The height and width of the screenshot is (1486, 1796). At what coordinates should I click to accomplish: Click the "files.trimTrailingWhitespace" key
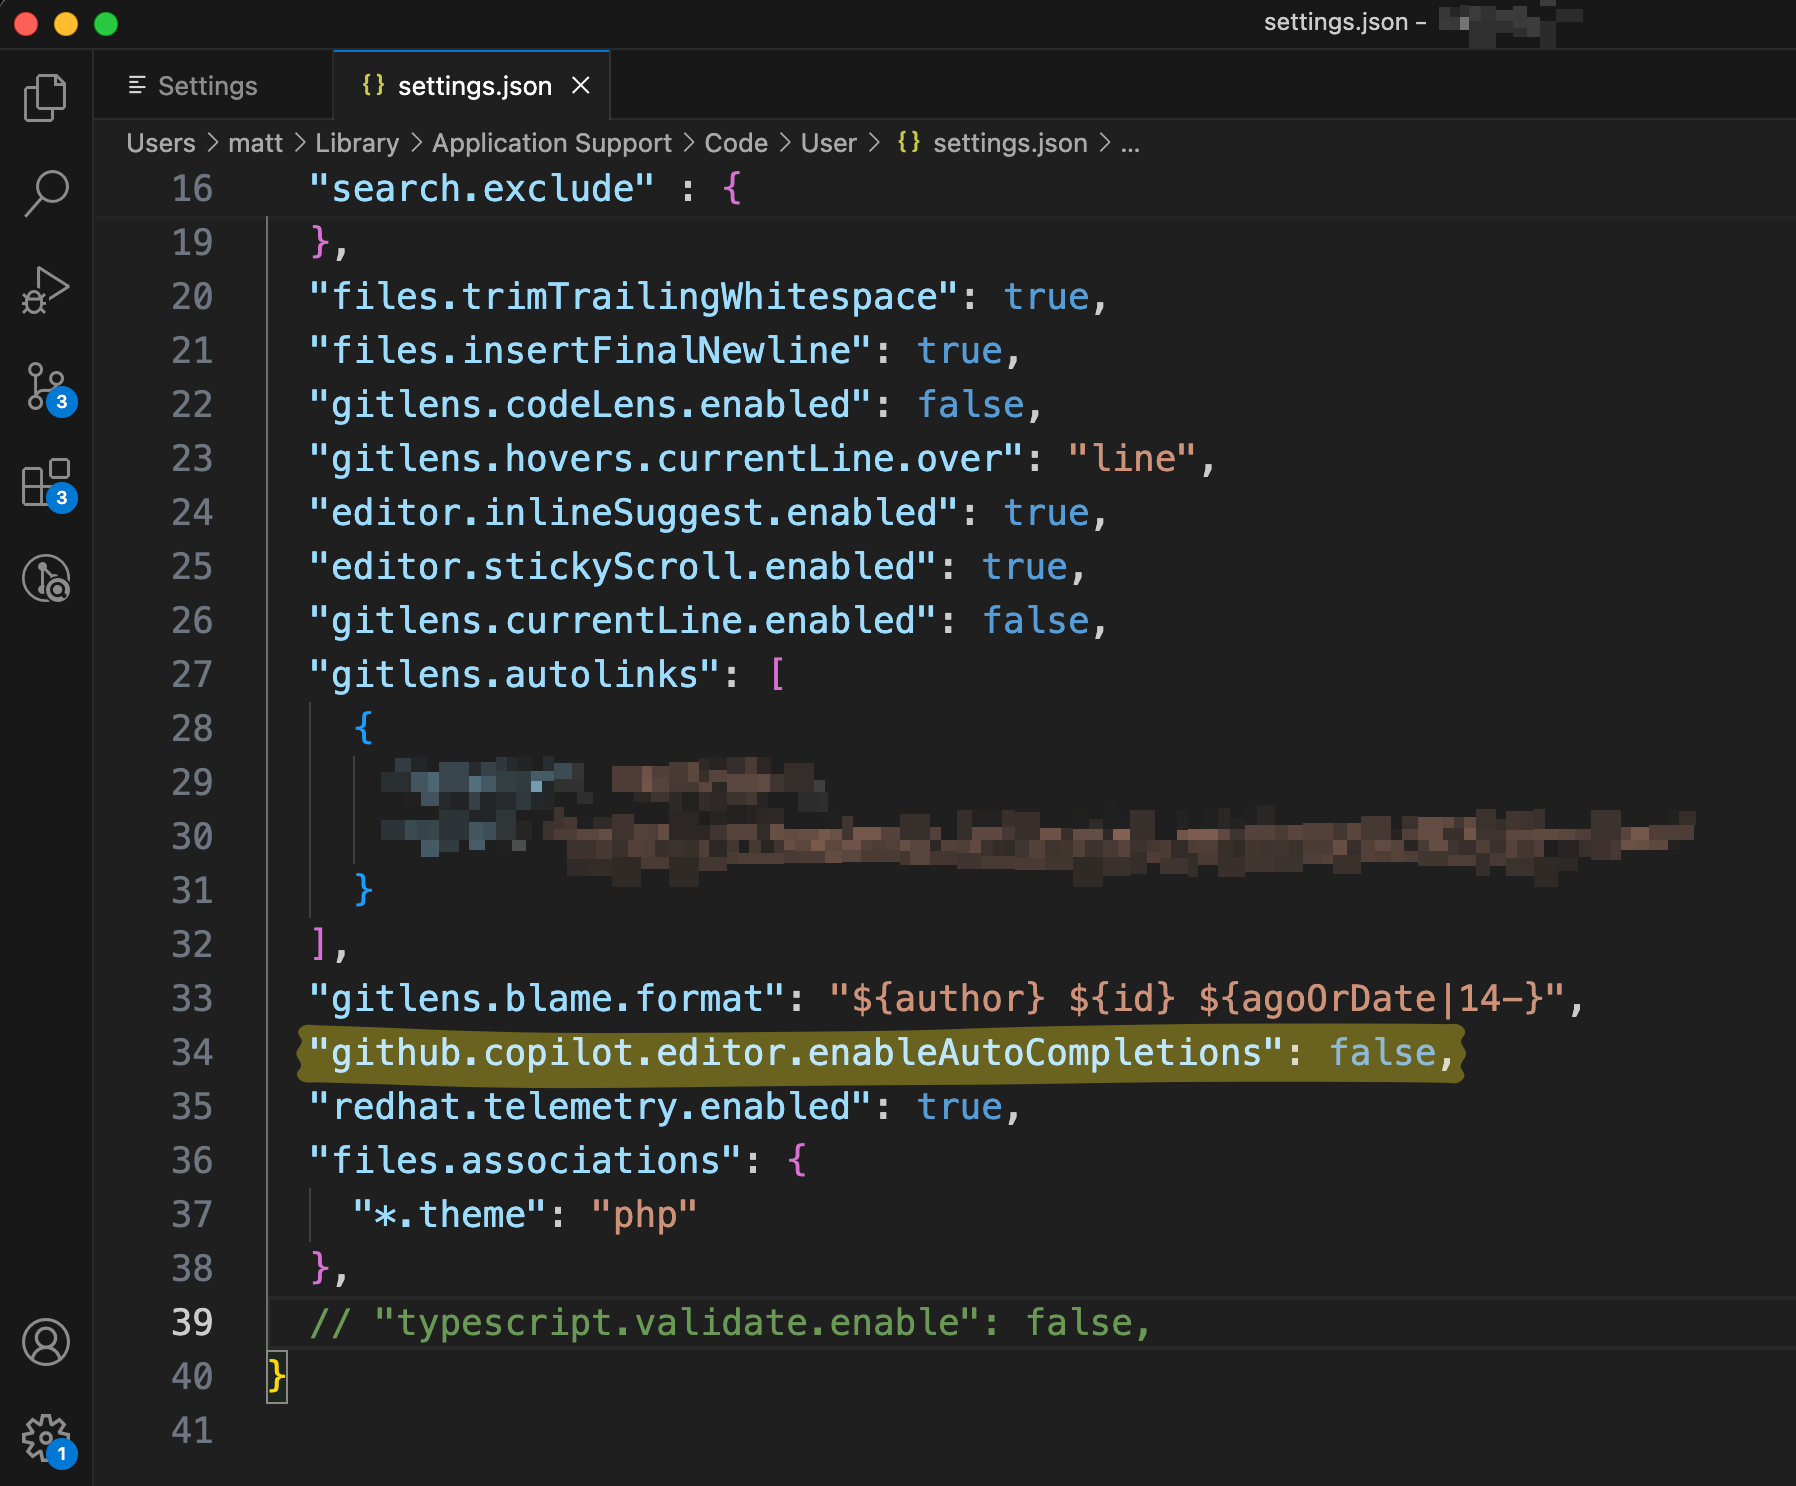click(634, 297)
